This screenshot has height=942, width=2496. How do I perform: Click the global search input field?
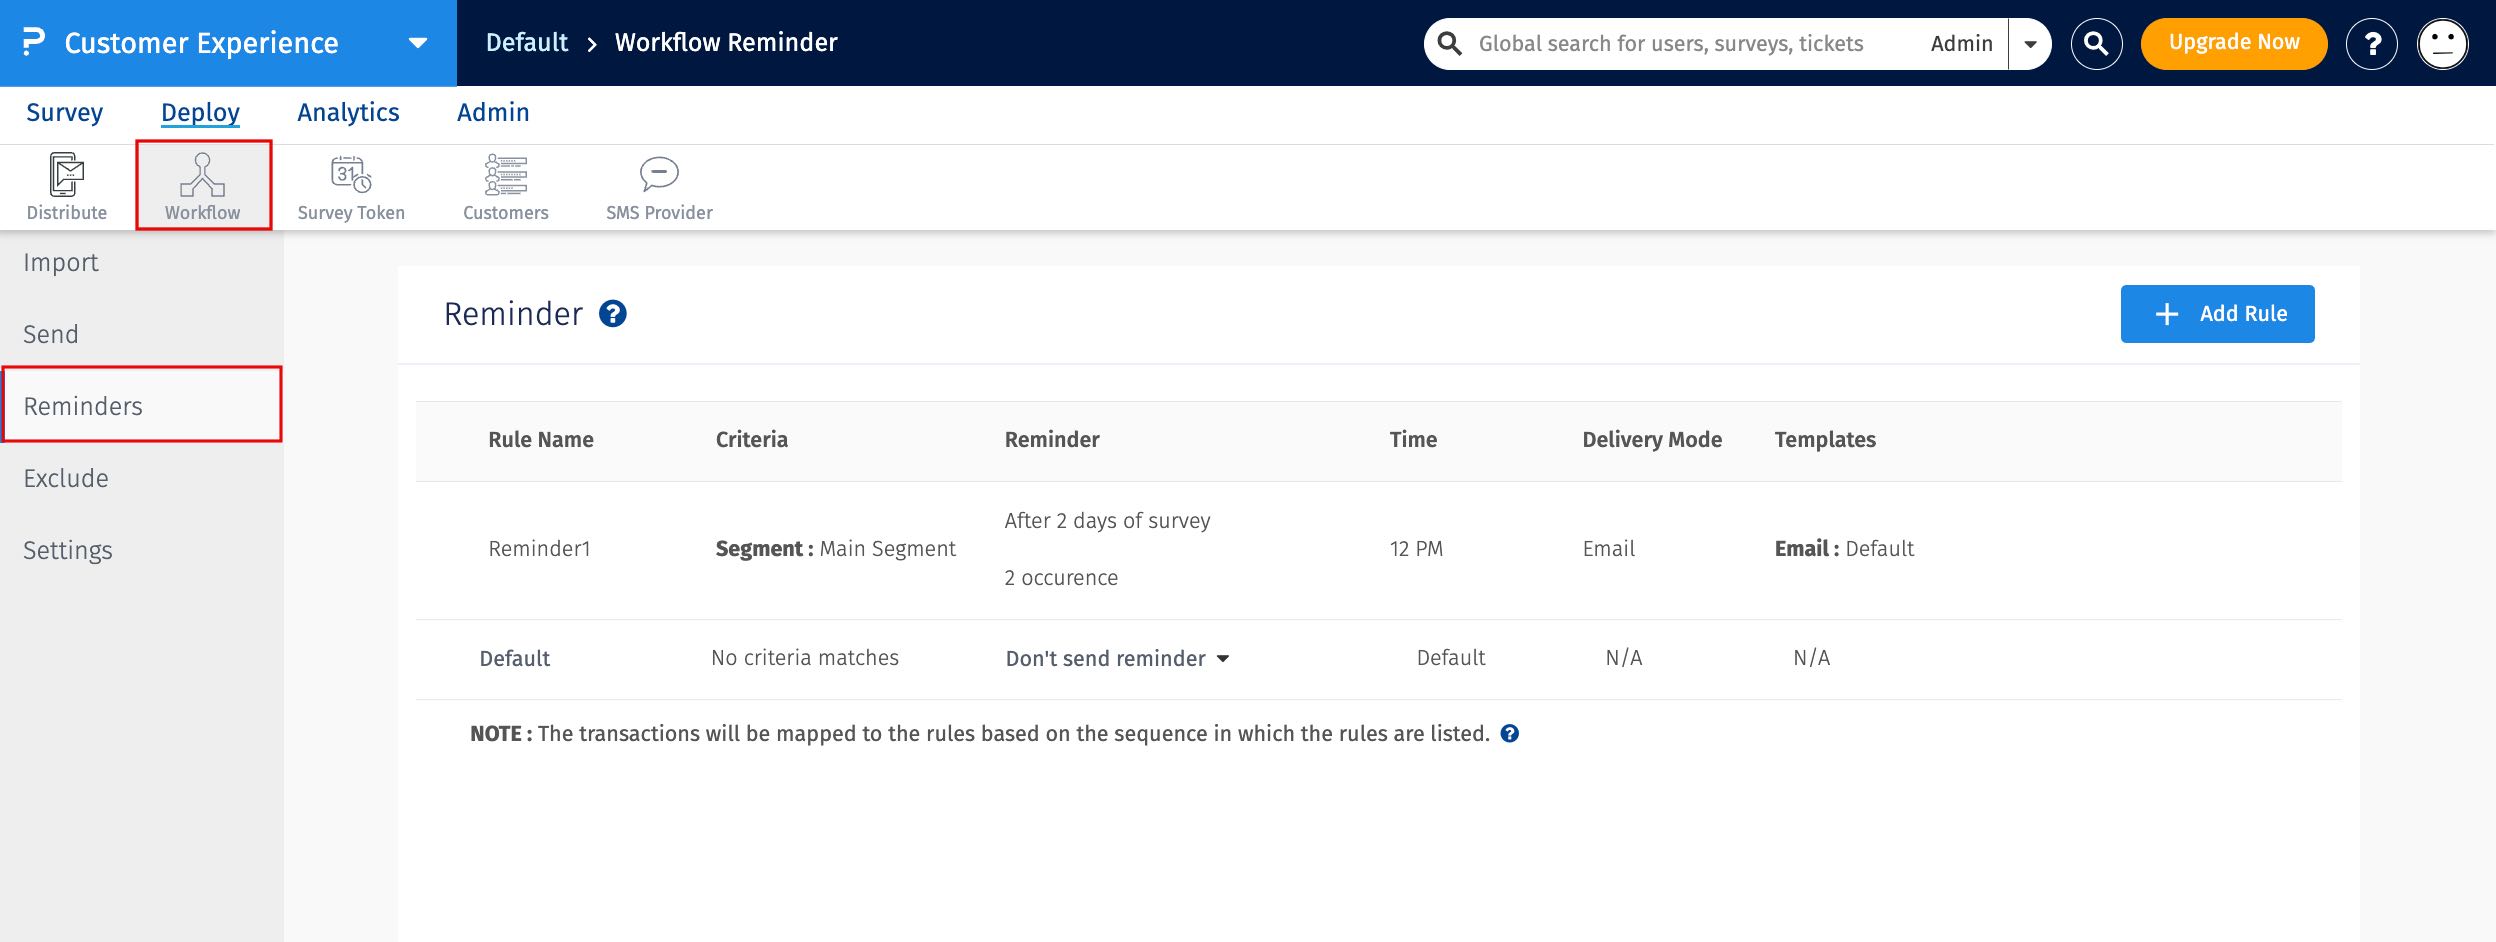1670,44
